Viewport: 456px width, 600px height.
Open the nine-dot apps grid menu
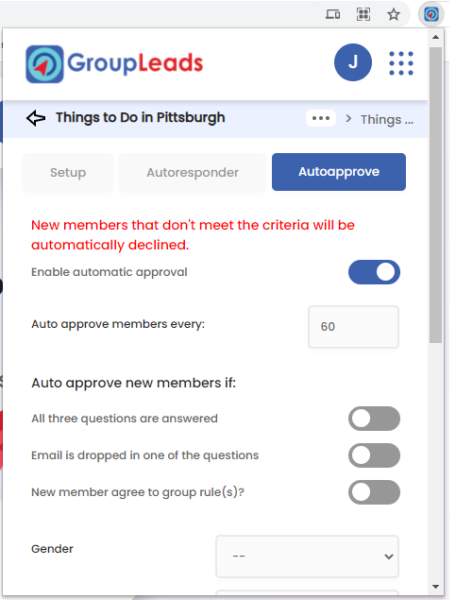tap(401, 63)
